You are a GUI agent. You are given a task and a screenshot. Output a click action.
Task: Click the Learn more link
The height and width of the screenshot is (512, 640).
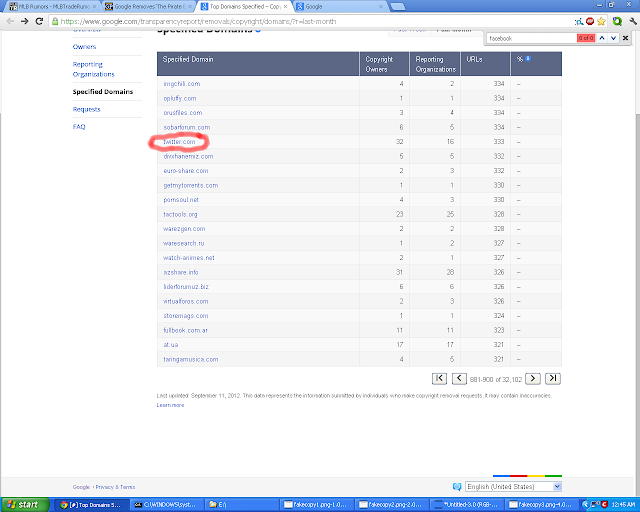170,405
